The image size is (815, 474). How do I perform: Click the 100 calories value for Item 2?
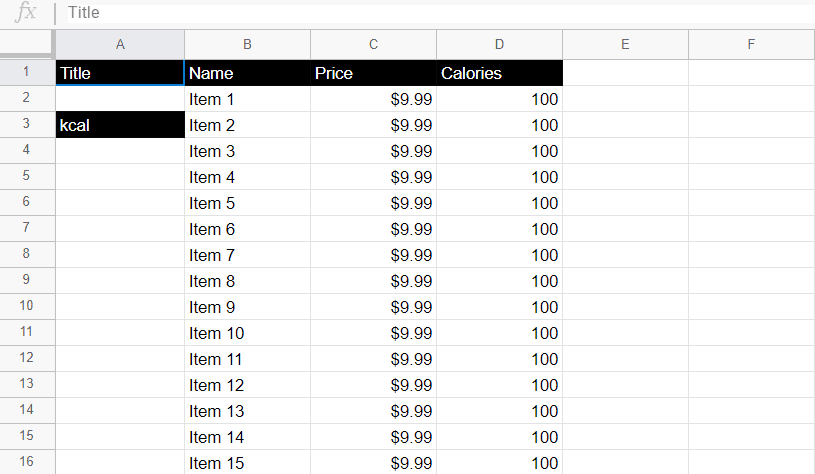499,125
